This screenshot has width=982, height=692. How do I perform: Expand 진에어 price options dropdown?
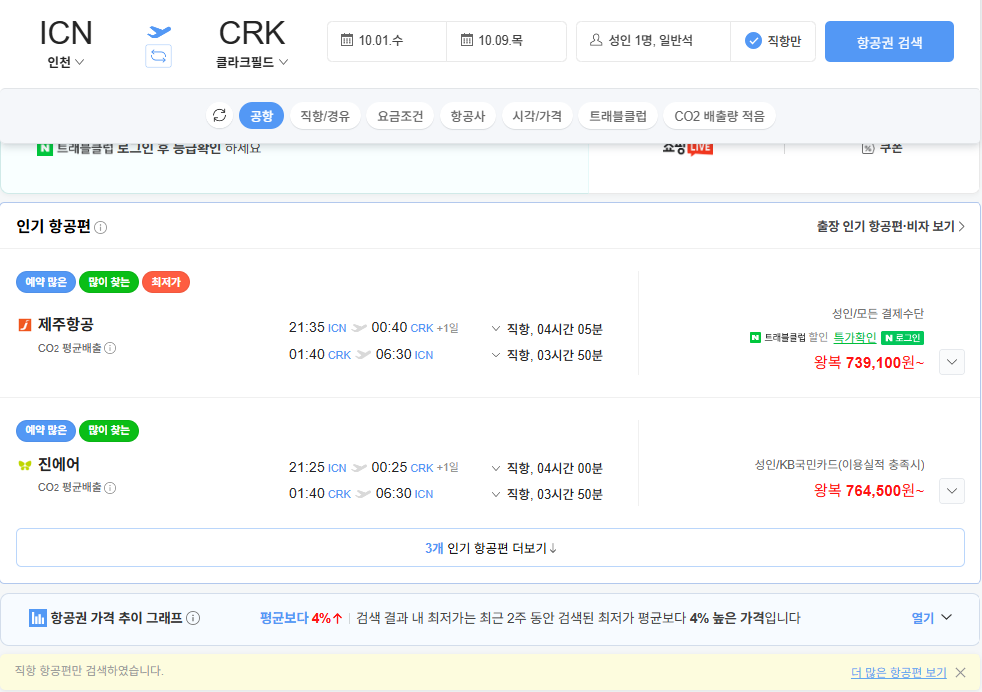[x=952, y=490]
